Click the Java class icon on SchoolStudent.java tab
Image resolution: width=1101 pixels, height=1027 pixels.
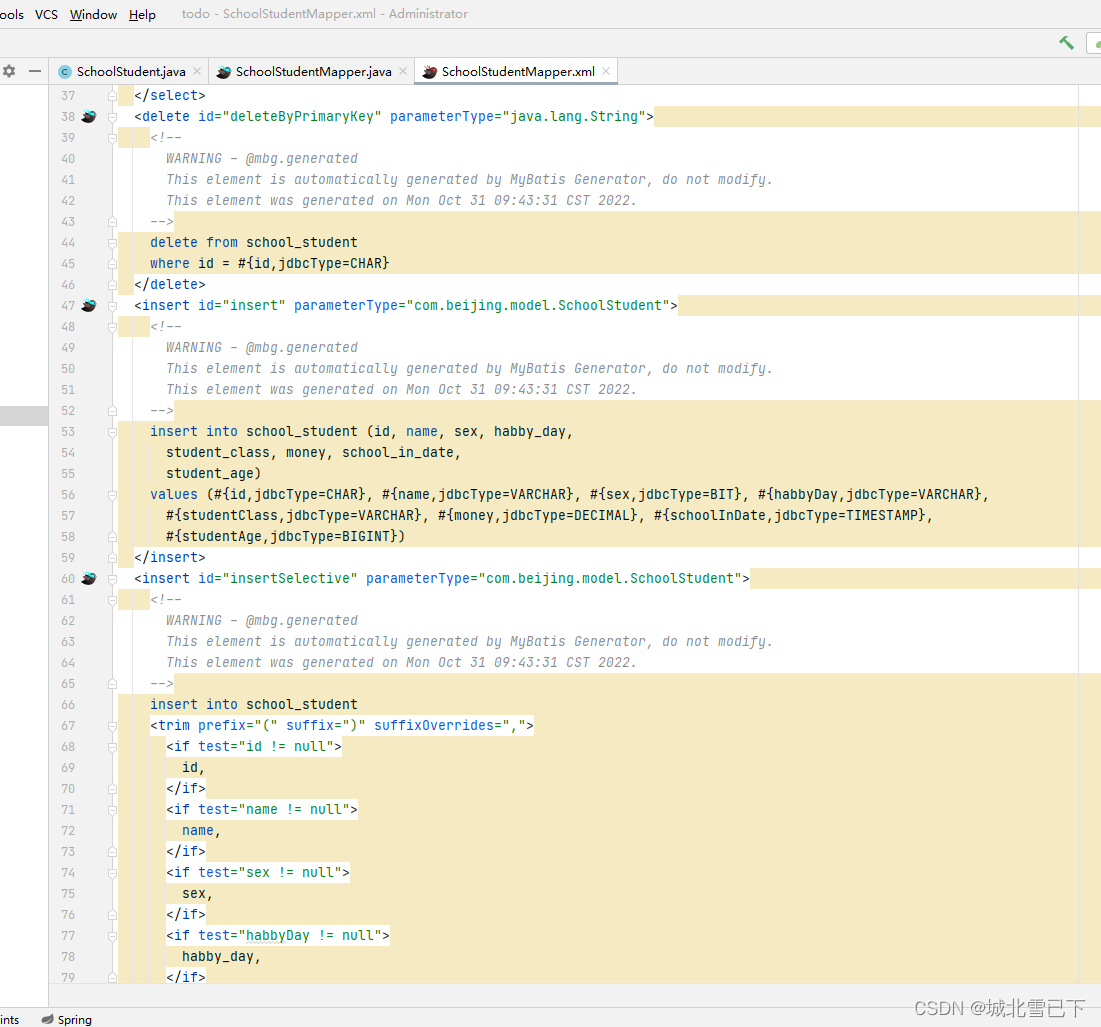click(65, 71)
